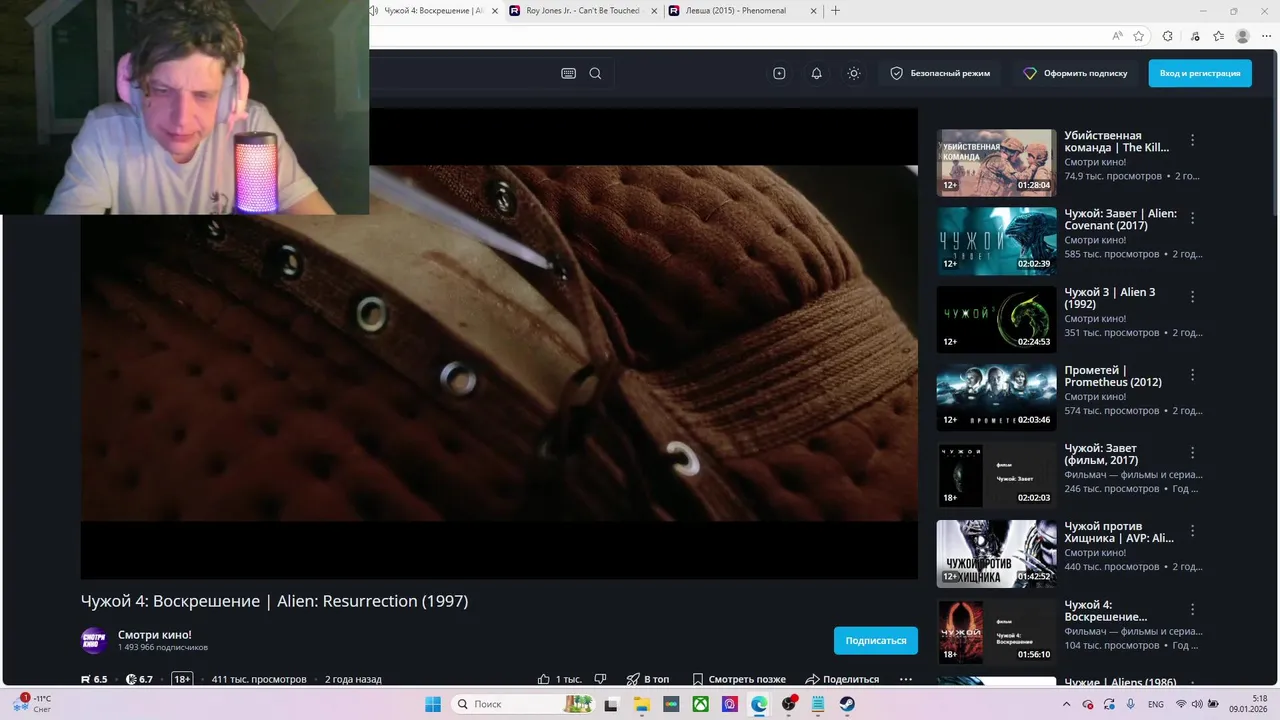Open the browser favorites list icon
Screen dimensions: 1280x720
pyautogui.click(x=1218, y=36)
